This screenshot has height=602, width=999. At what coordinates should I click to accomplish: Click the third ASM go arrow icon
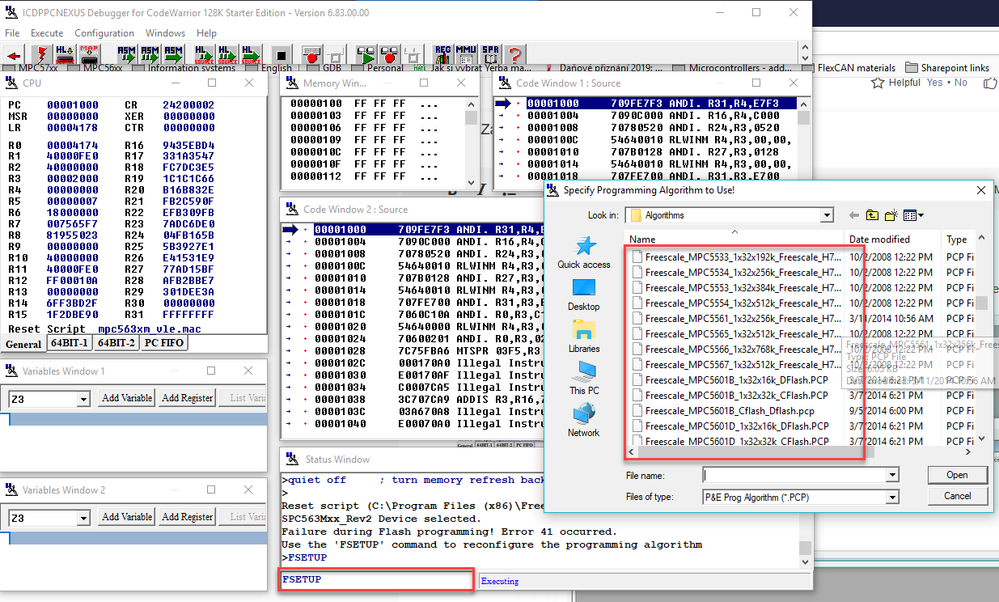click(173, 55)
